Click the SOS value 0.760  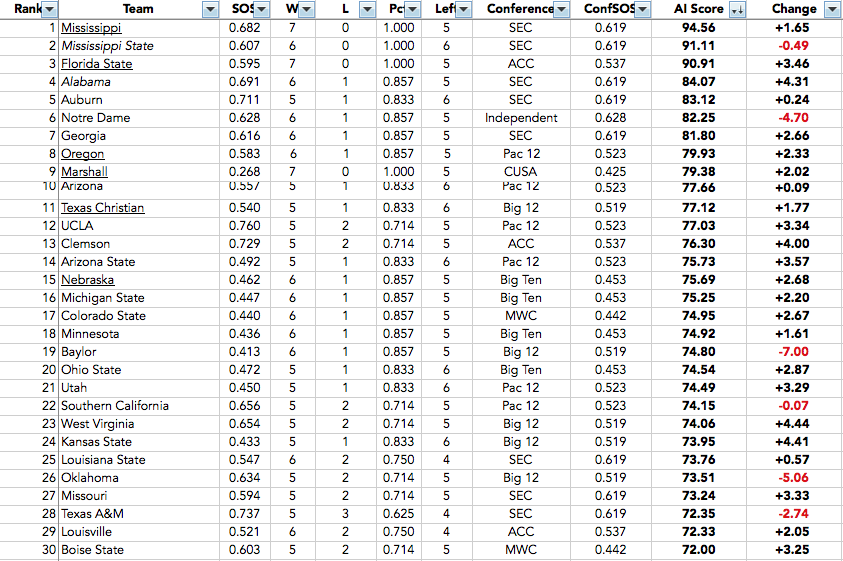(245, 226)
